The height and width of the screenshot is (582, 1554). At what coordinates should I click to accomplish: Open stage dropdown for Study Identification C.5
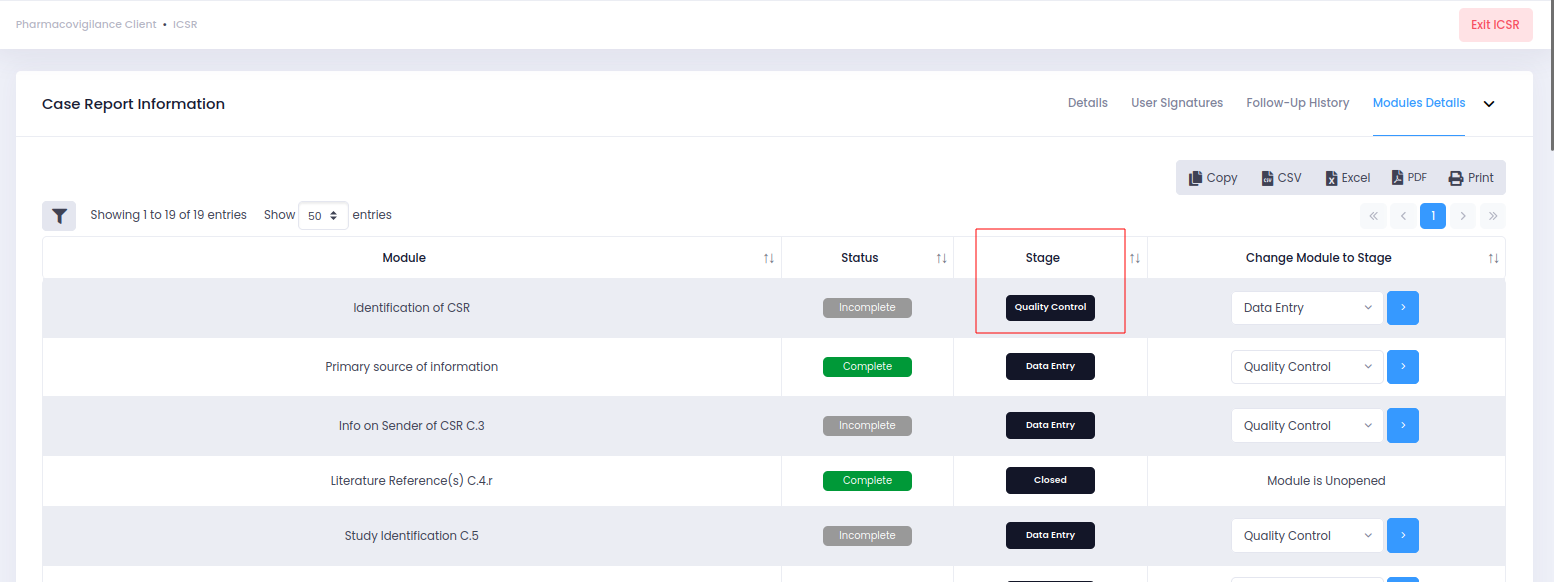1307,536
